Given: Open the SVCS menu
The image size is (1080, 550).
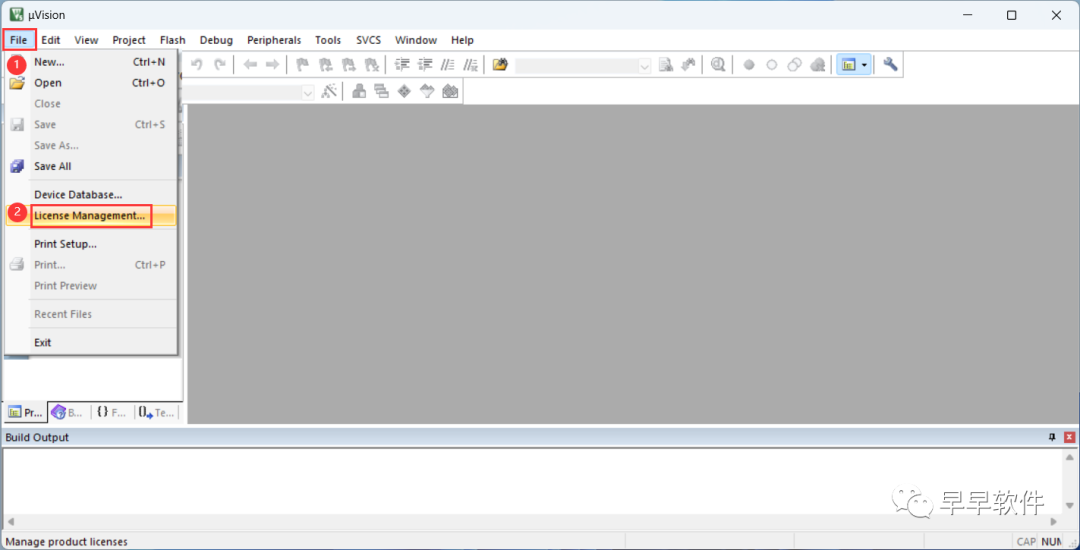Looking at the screenshot, I should (x=368, y=40).
